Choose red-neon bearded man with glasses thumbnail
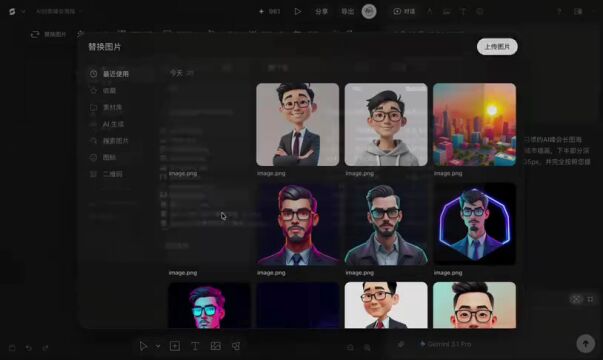This screenshot has width=603, height=360. point(298,224)
